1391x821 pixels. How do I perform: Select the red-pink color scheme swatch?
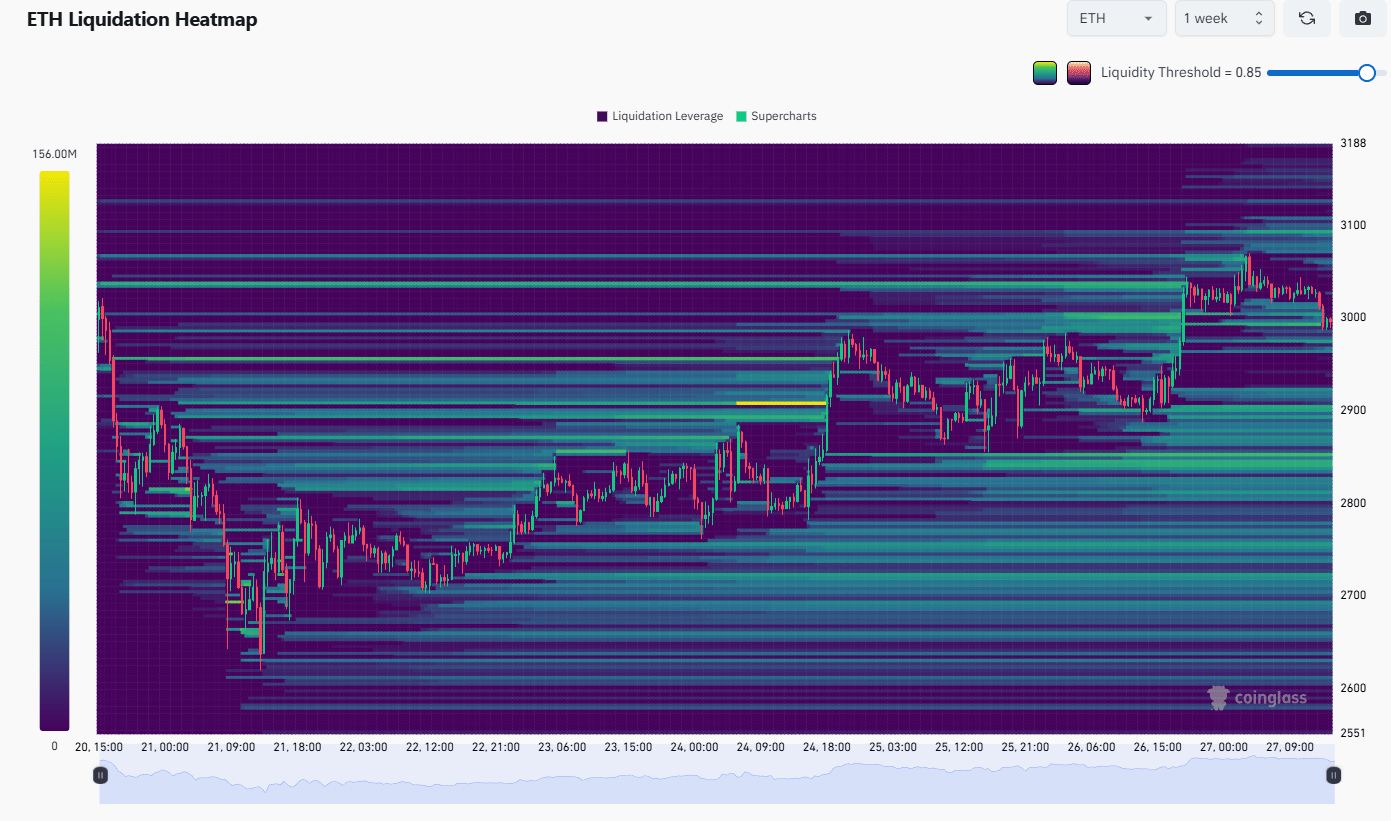(1079, 73)
